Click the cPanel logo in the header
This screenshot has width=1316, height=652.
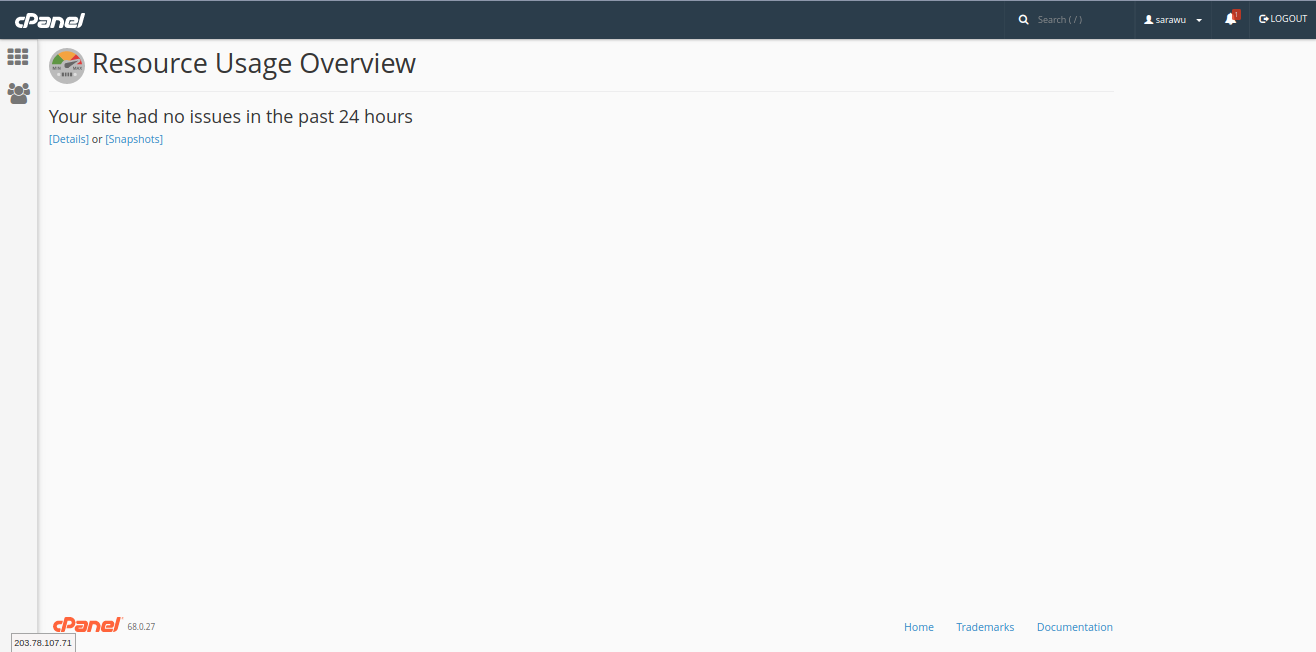(x=50, y=20)
